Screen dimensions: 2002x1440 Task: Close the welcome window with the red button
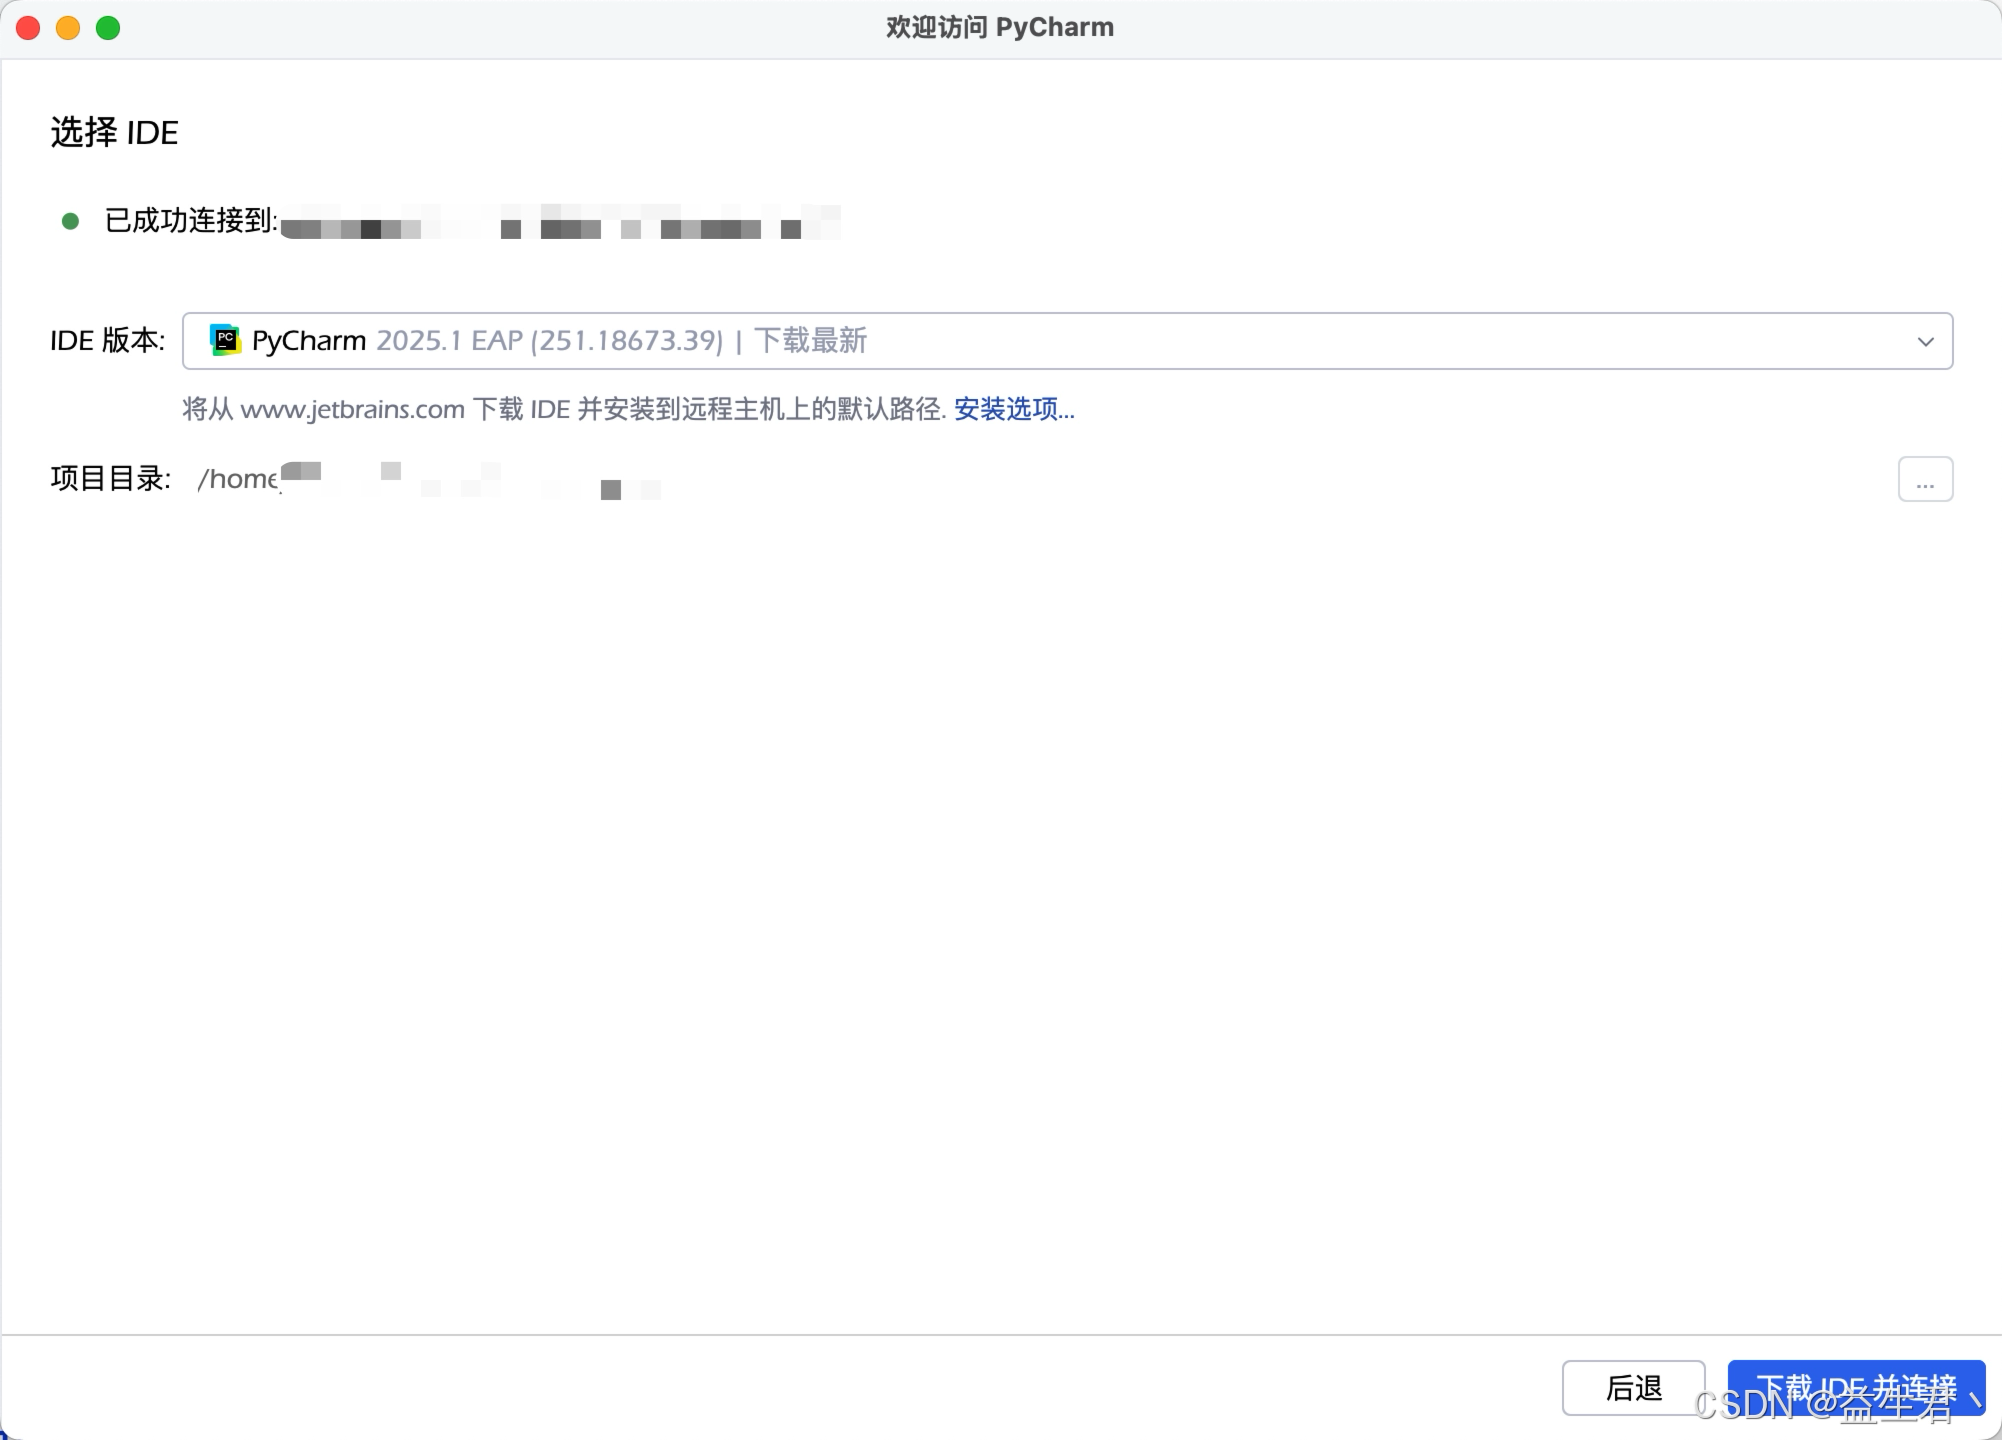click(x=28, y=27)
